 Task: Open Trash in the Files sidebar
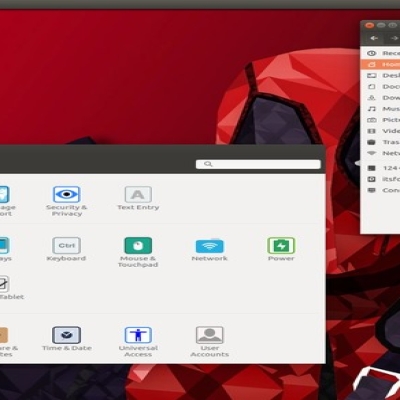(380, 142)
